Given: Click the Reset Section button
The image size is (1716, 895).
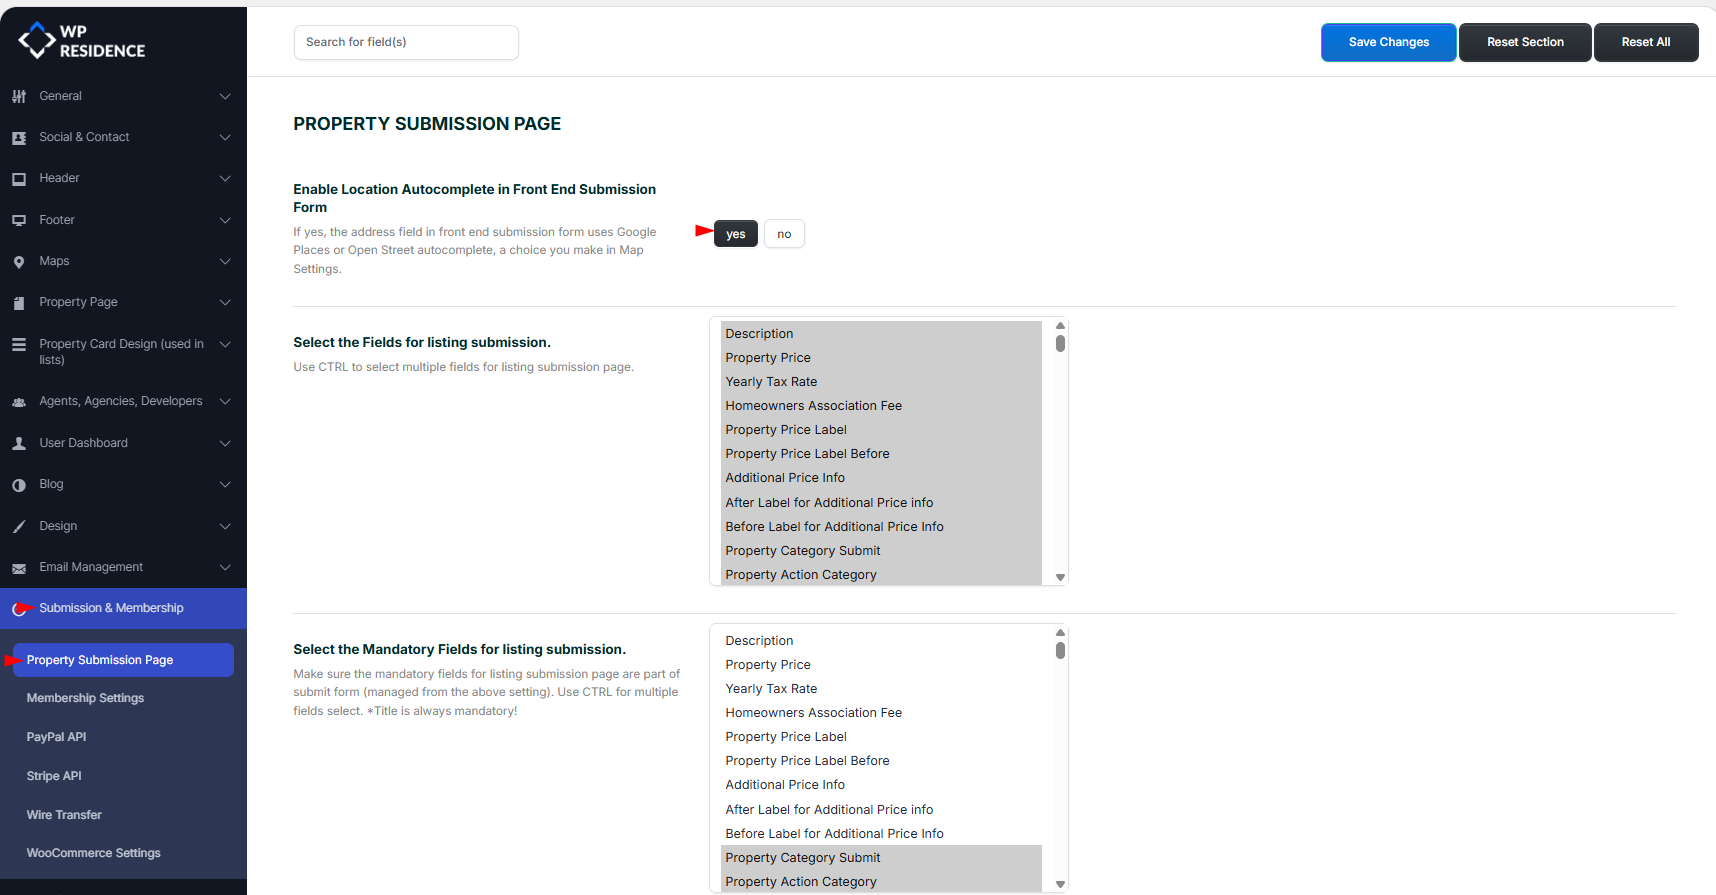Looking at the screenshot, I should [1525, 42].
